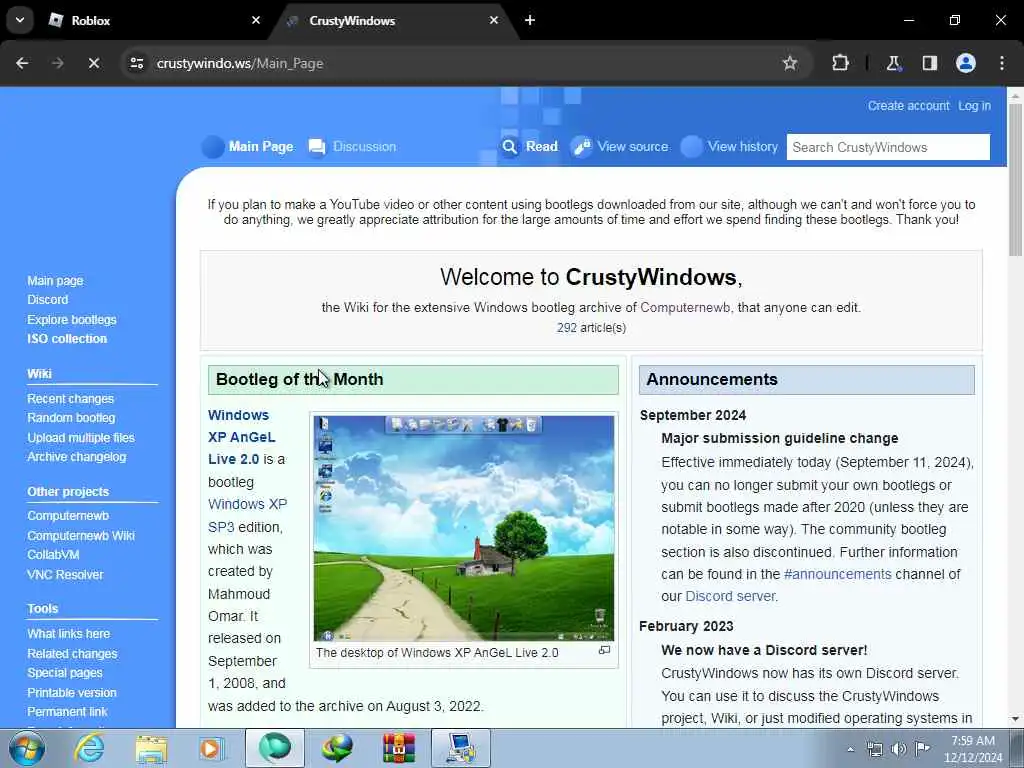
Task: Click the crustywindo.ws address bar
Action: (x=457, y=63)
